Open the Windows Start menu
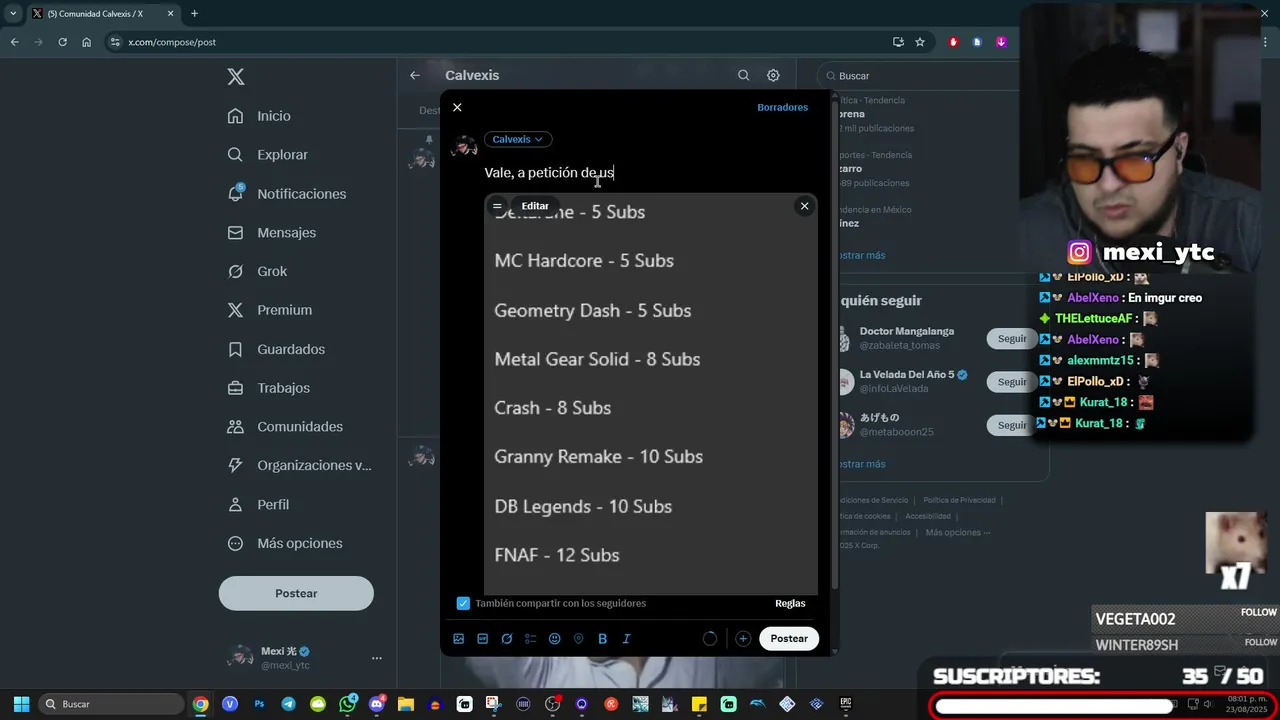This screenshot has width=1280, height=720. point(21,704)
